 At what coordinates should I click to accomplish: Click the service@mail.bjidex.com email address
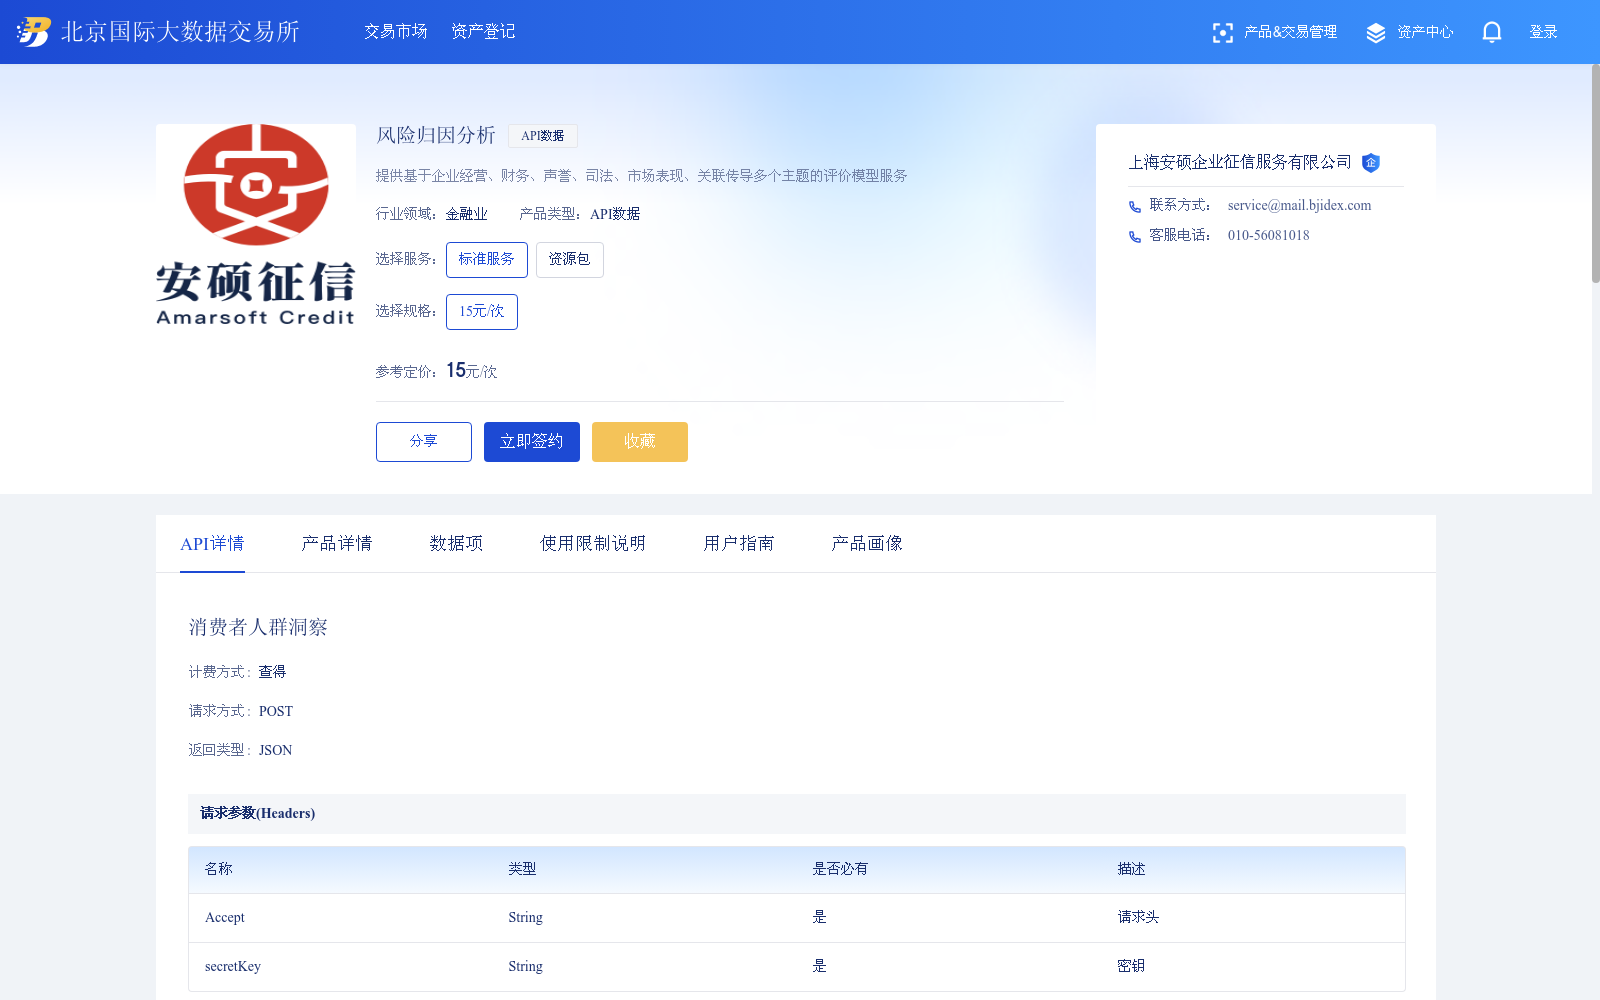pos(1299,206)
